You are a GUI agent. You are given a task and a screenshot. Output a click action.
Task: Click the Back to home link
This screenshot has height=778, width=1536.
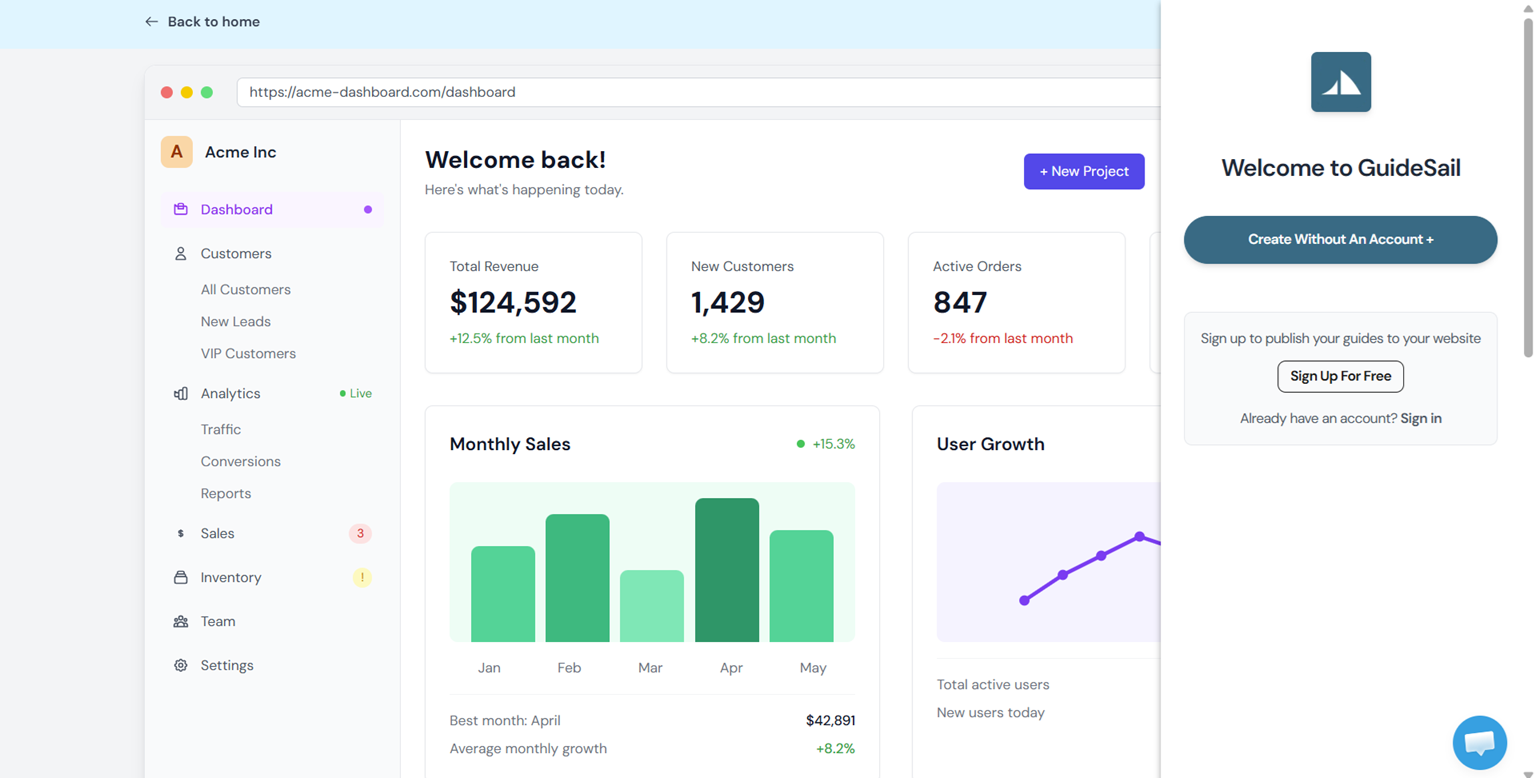click(x=202, y=22)
